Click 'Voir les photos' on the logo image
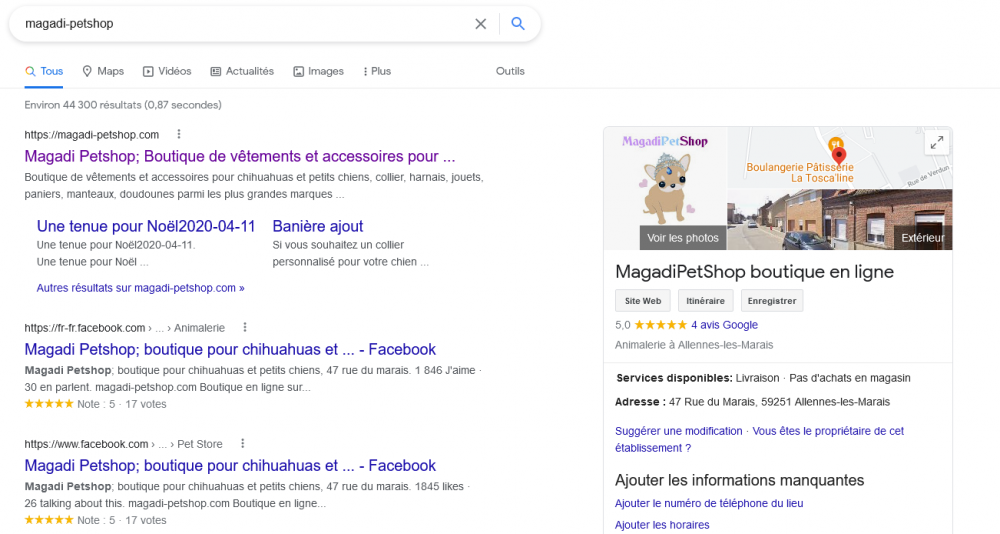This screenshot has height=534, width=1000. [682, 238]
